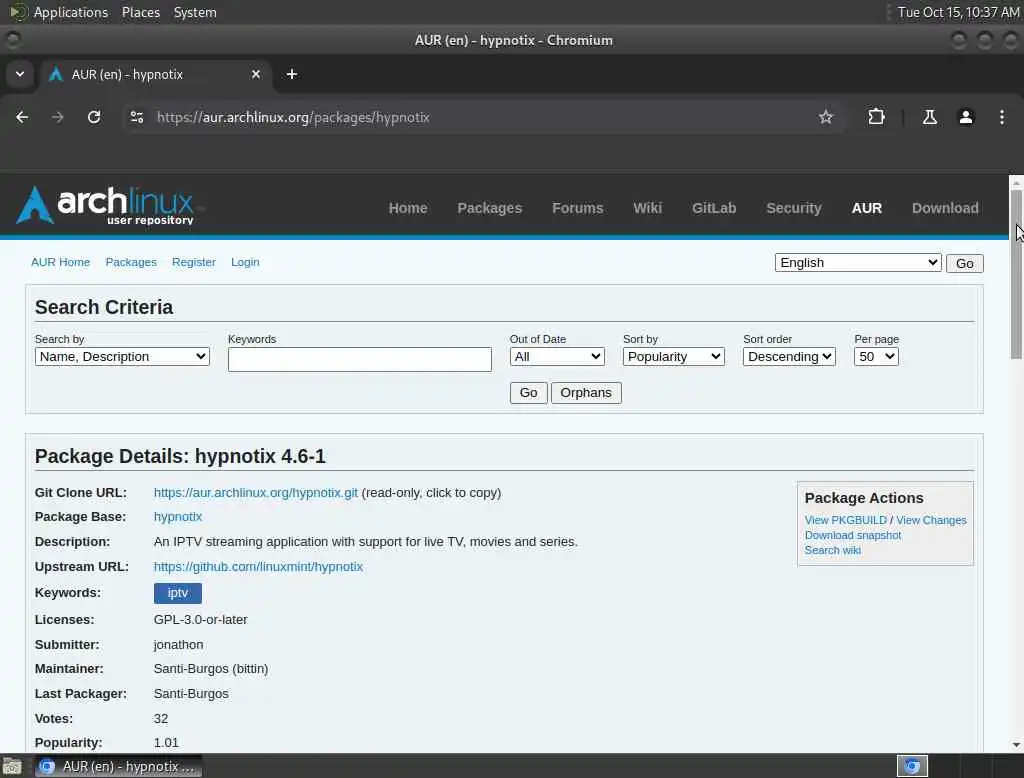Open Chromium three-dot menu
The height and width of the screenshot is (778, 1024).
[1002, 117]
